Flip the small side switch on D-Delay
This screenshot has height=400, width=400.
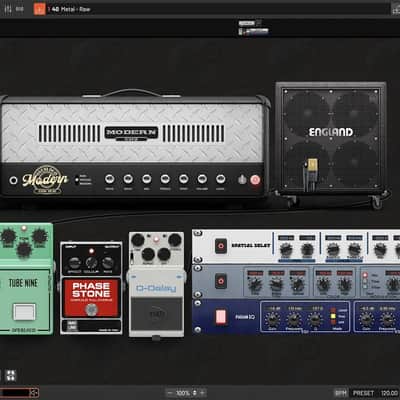click(132, 259)
